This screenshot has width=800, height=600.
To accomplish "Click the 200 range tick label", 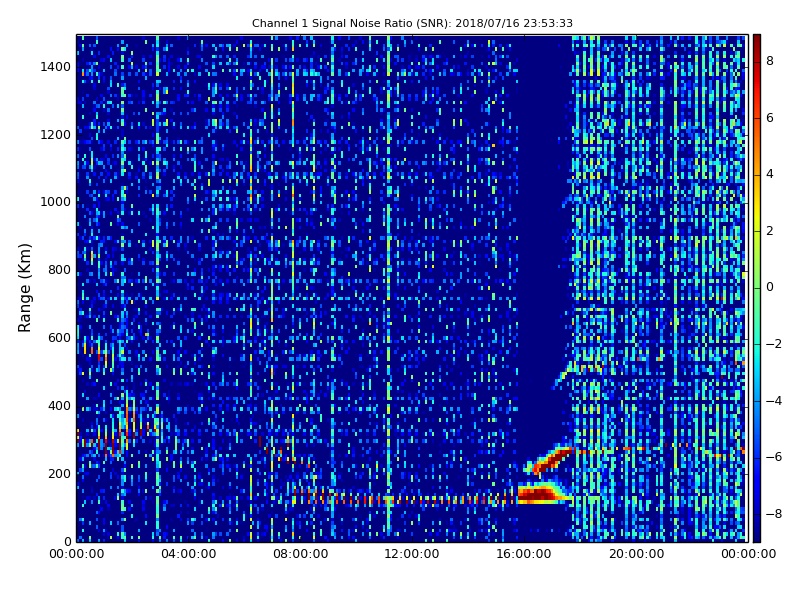I will click(59, 473).
